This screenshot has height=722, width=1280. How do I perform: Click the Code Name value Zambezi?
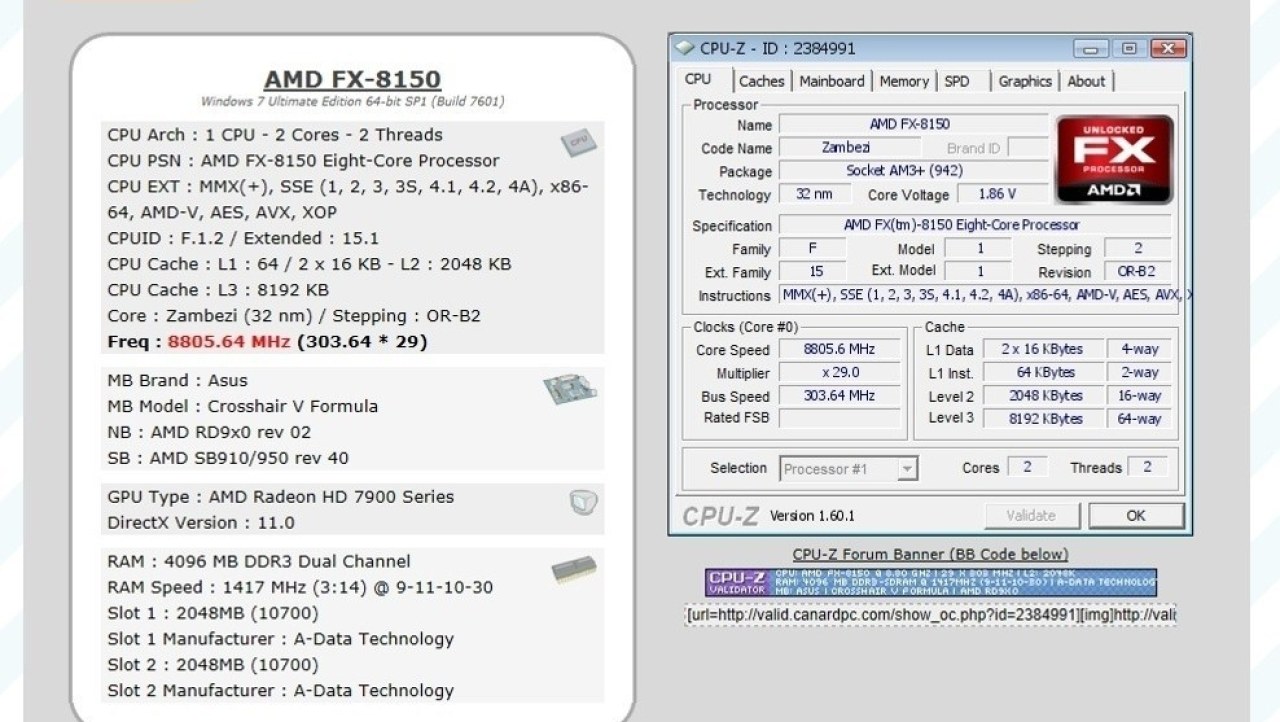[x=846, y=148]
